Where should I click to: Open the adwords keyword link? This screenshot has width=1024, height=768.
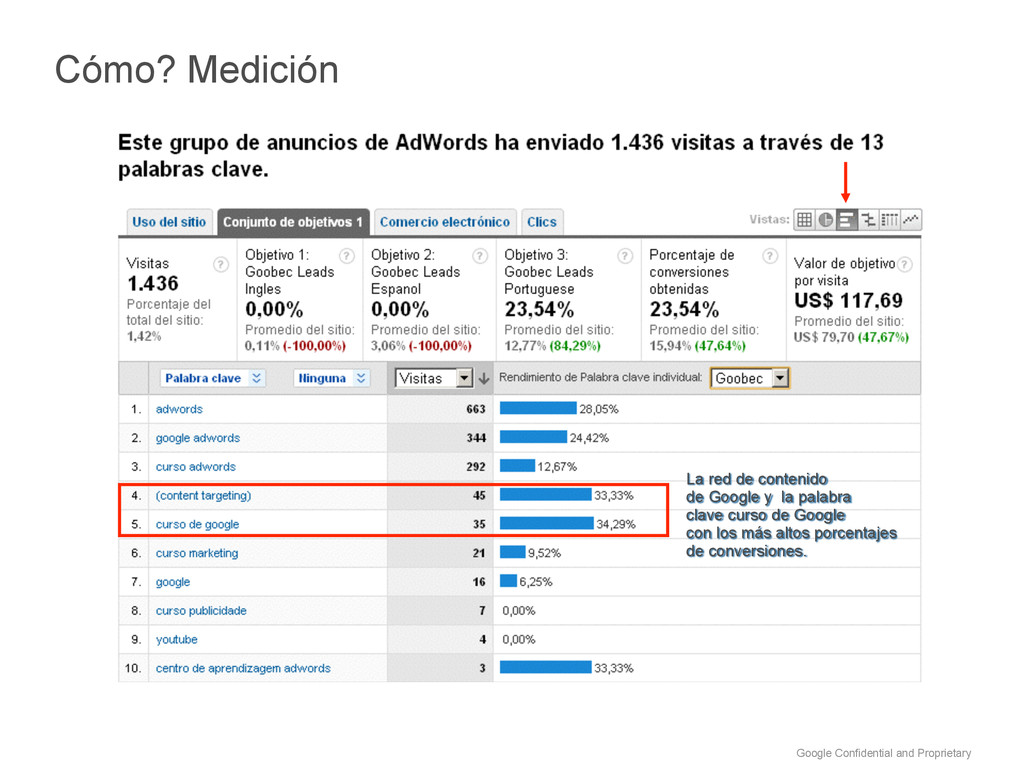click(179, 409)
